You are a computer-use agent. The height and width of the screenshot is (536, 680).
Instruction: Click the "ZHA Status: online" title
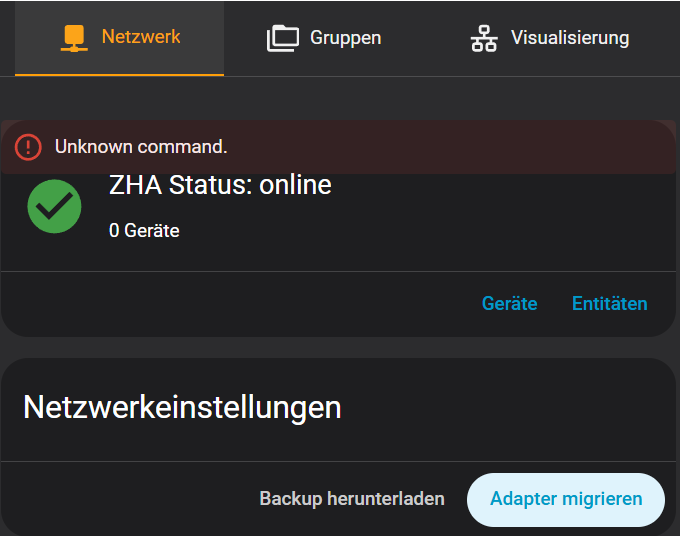[220, 185]
